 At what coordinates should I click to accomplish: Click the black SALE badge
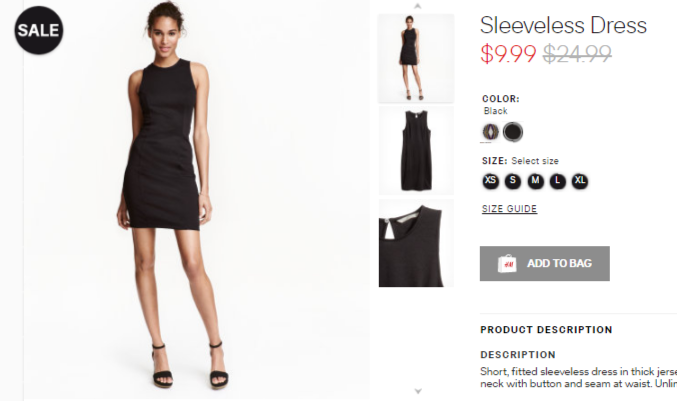[39, 30]
